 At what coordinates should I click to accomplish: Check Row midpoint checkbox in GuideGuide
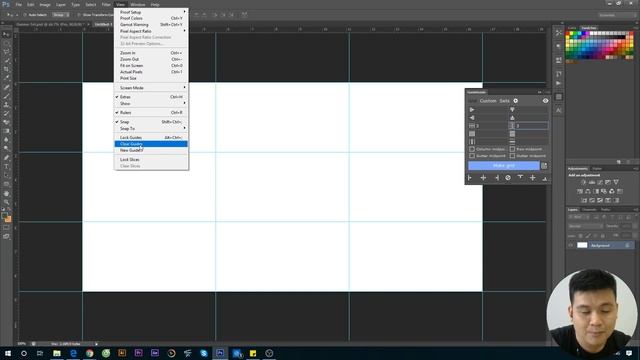pos(512,149)
